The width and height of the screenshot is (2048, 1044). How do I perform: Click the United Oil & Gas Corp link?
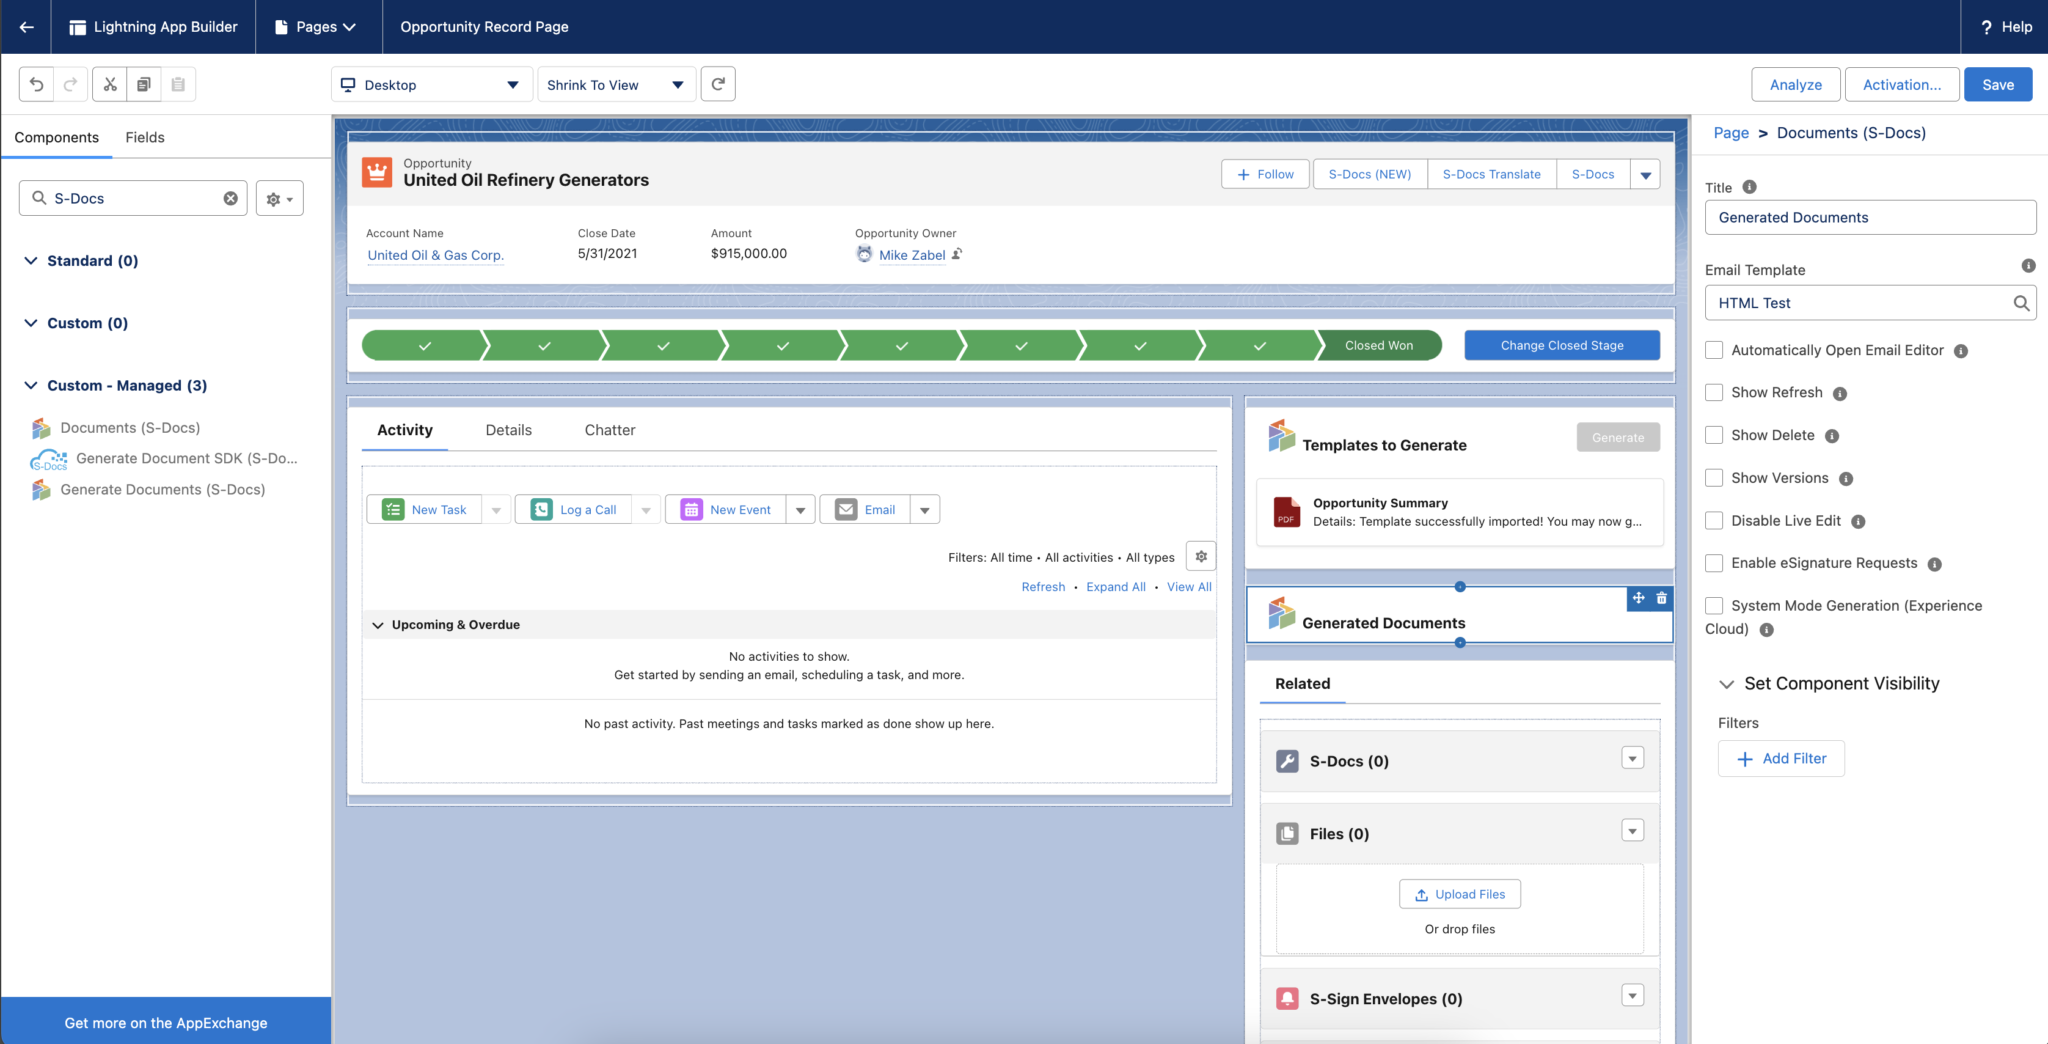[x=435, y=255]
